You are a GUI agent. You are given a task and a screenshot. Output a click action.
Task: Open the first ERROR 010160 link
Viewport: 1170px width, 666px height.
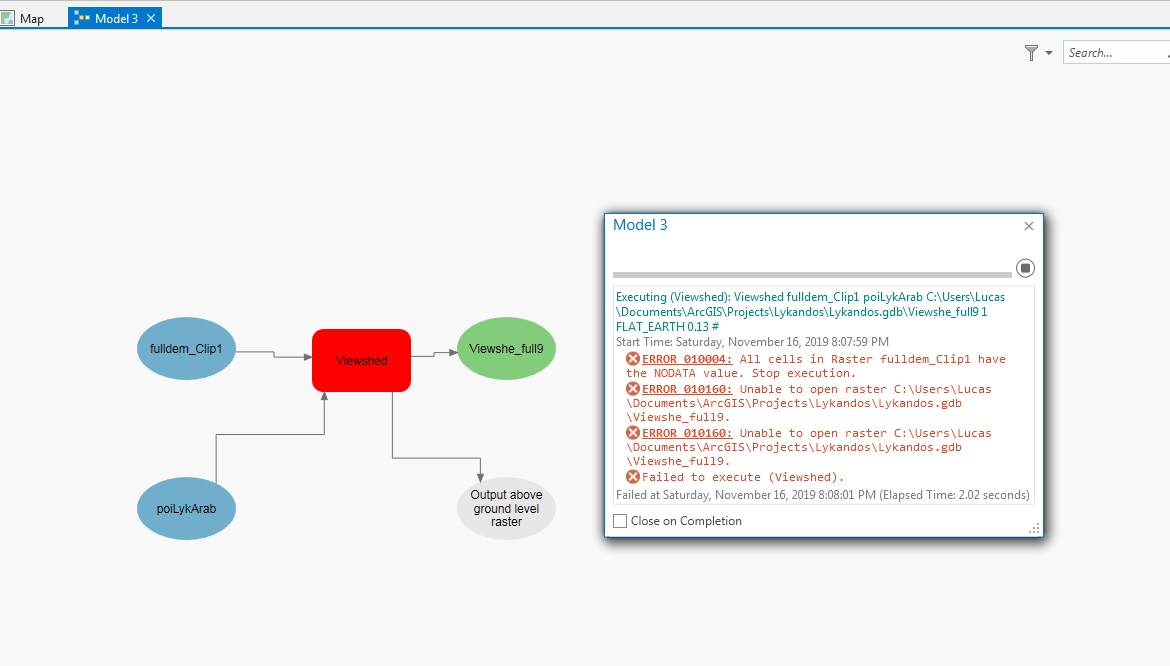pos(686,389)
